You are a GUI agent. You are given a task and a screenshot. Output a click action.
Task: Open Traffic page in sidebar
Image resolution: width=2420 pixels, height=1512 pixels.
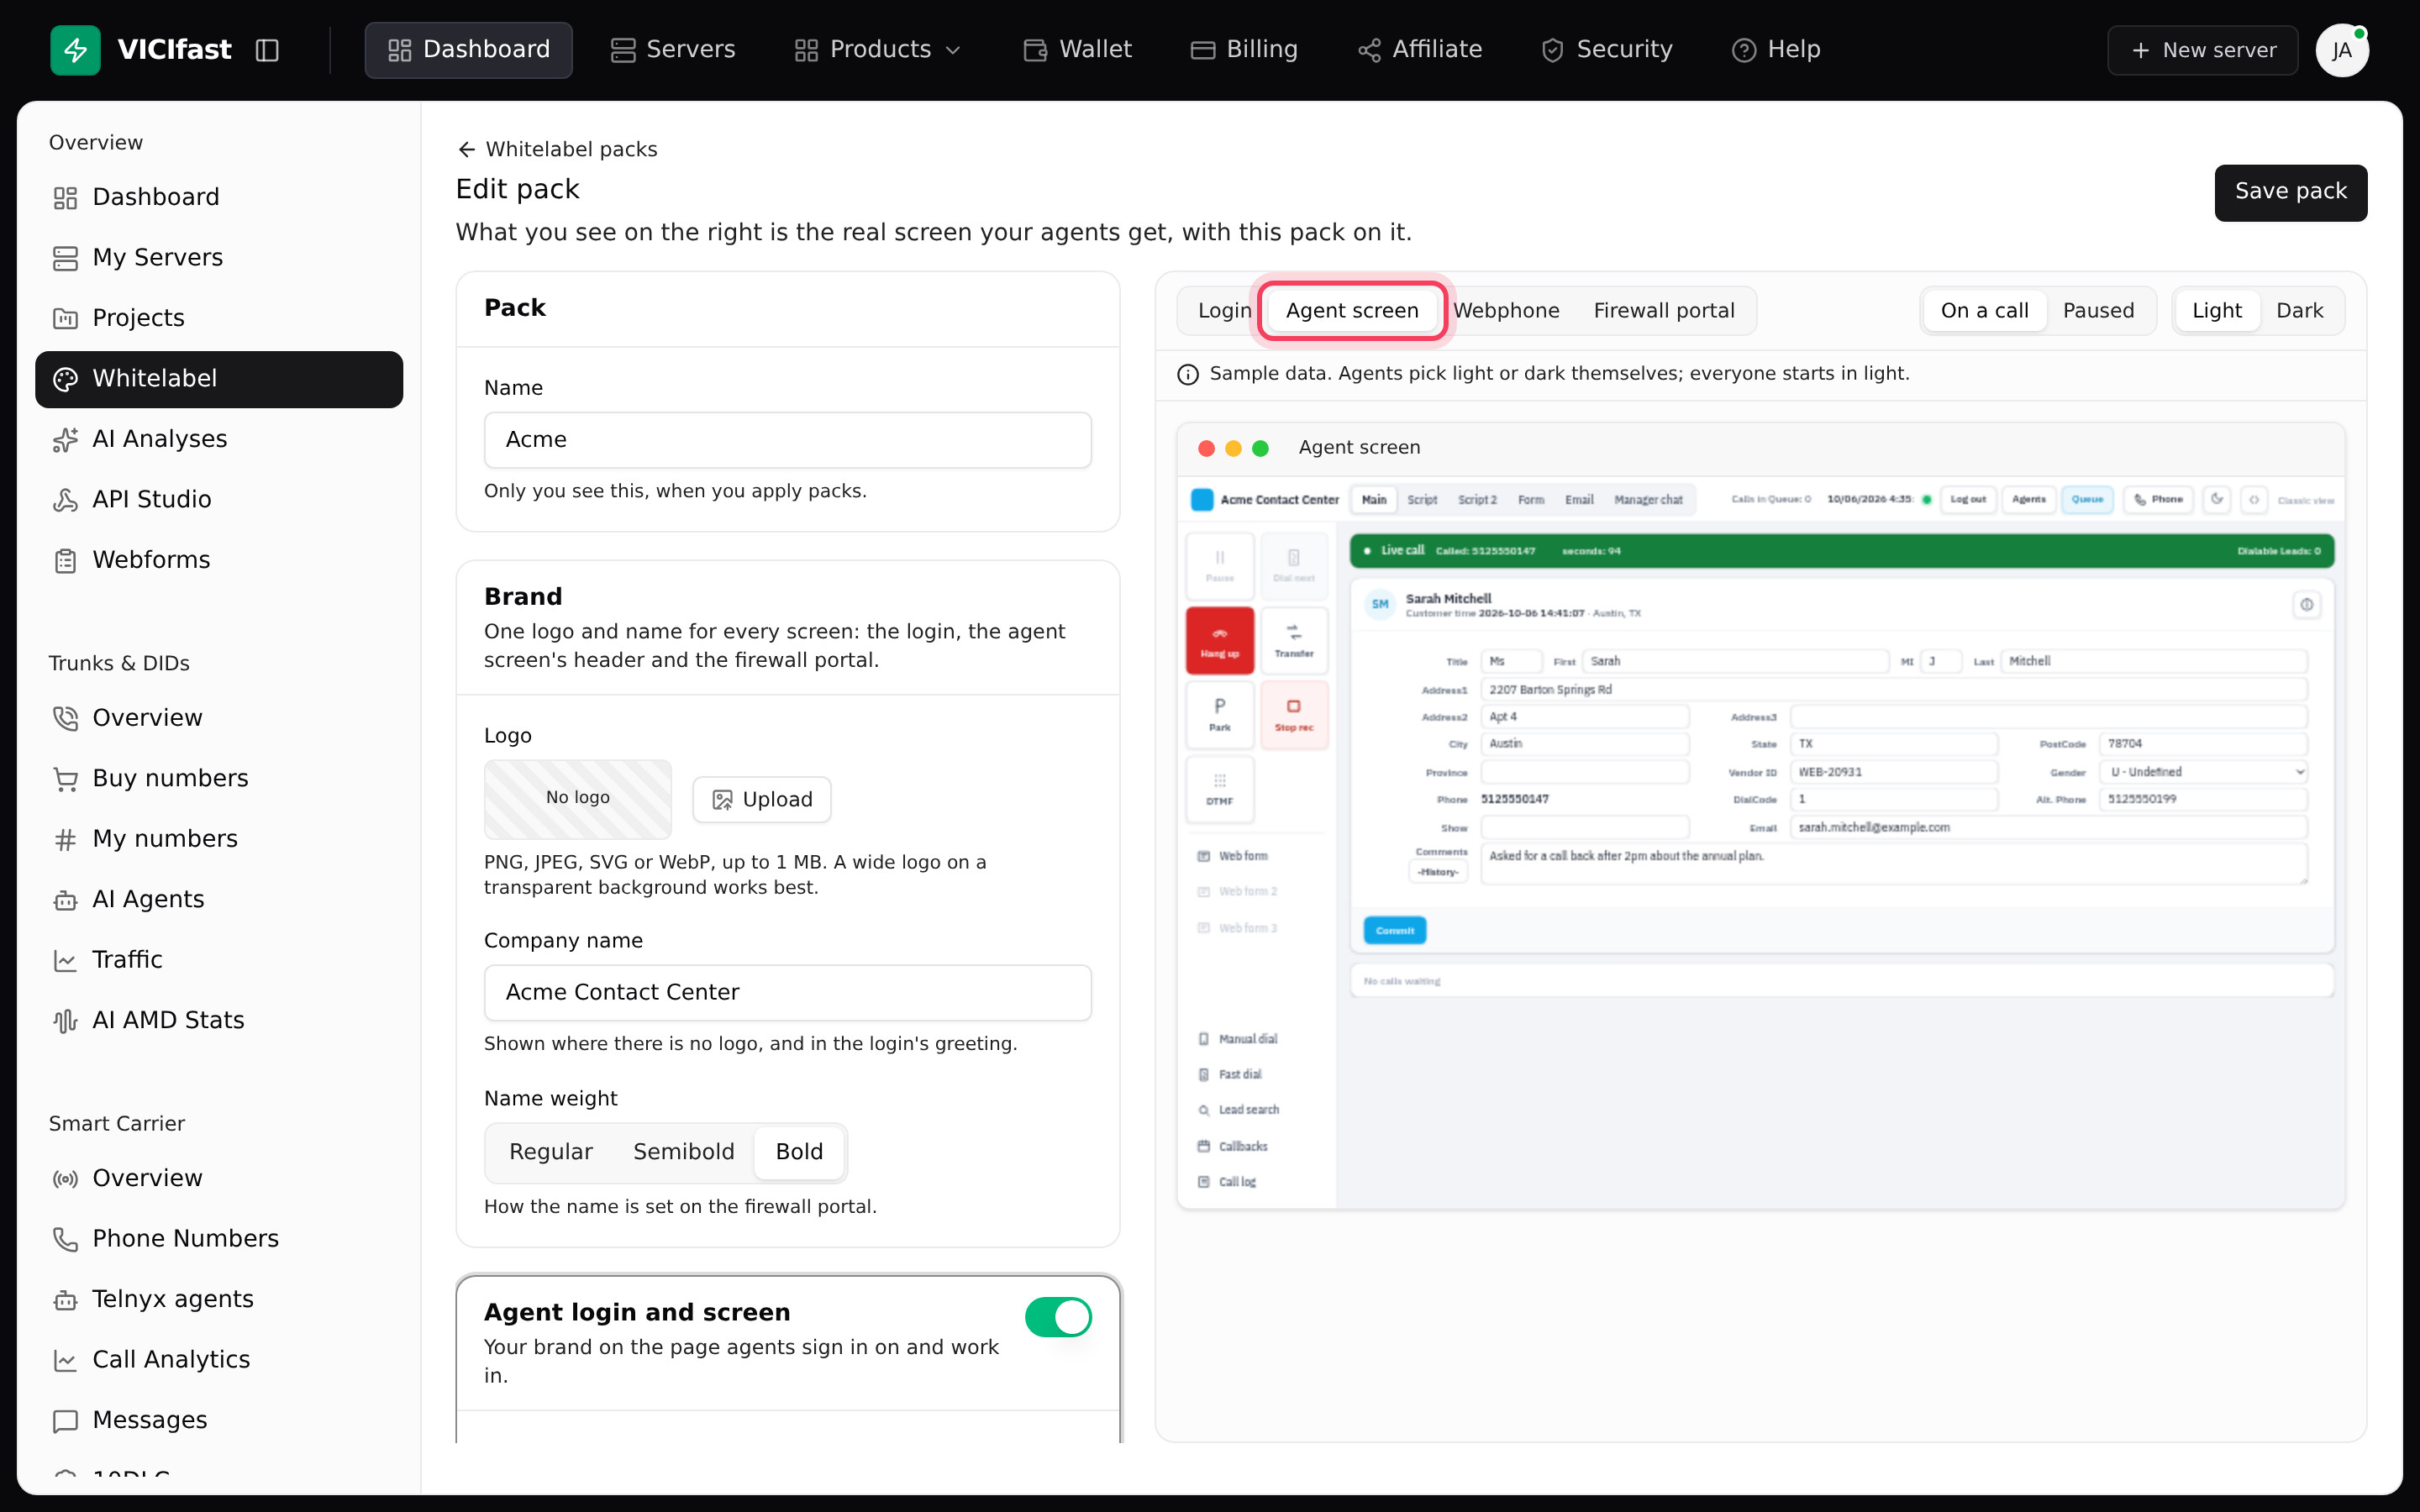[219, 960]
